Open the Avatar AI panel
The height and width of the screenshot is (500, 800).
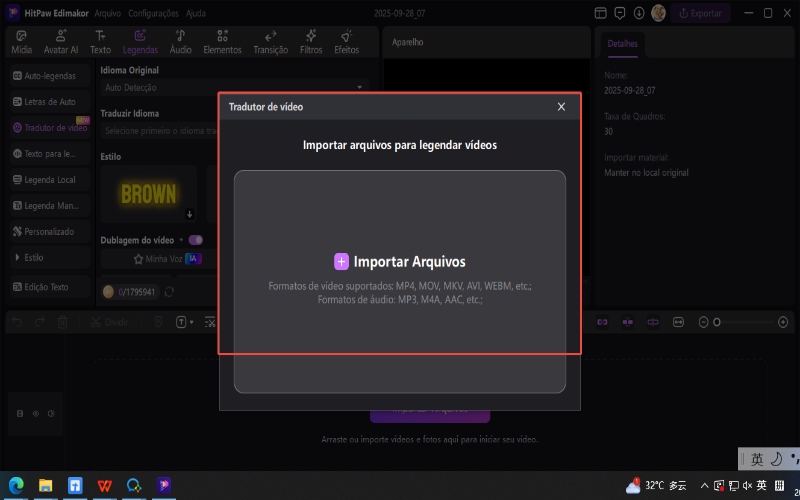point(61,42)
